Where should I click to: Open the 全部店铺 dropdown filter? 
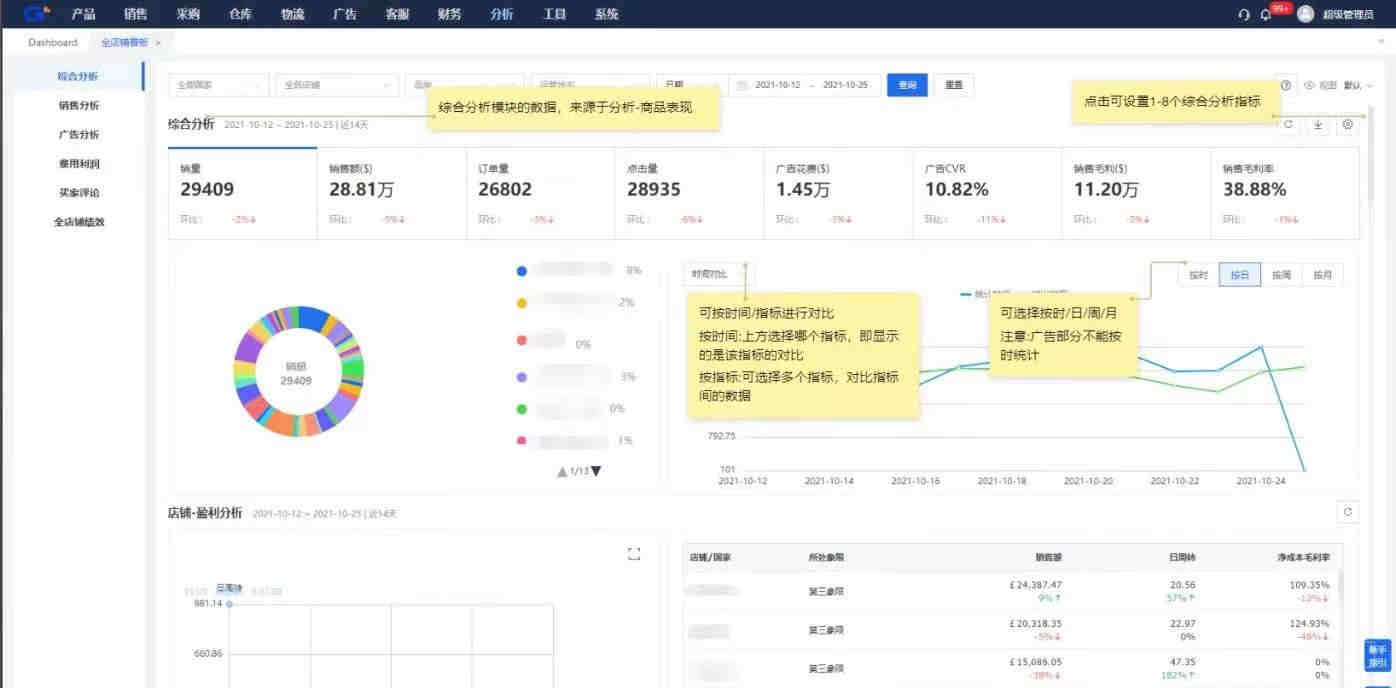tap(335, 86)
